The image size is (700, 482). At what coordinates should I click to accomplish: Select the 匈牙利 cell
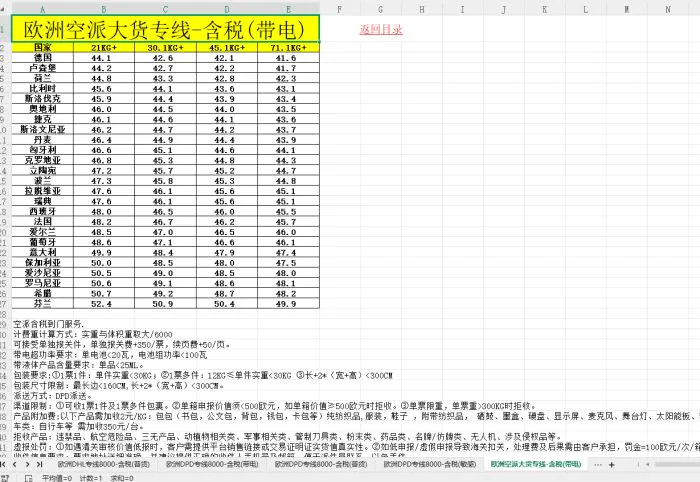click(x=42, y=150)
